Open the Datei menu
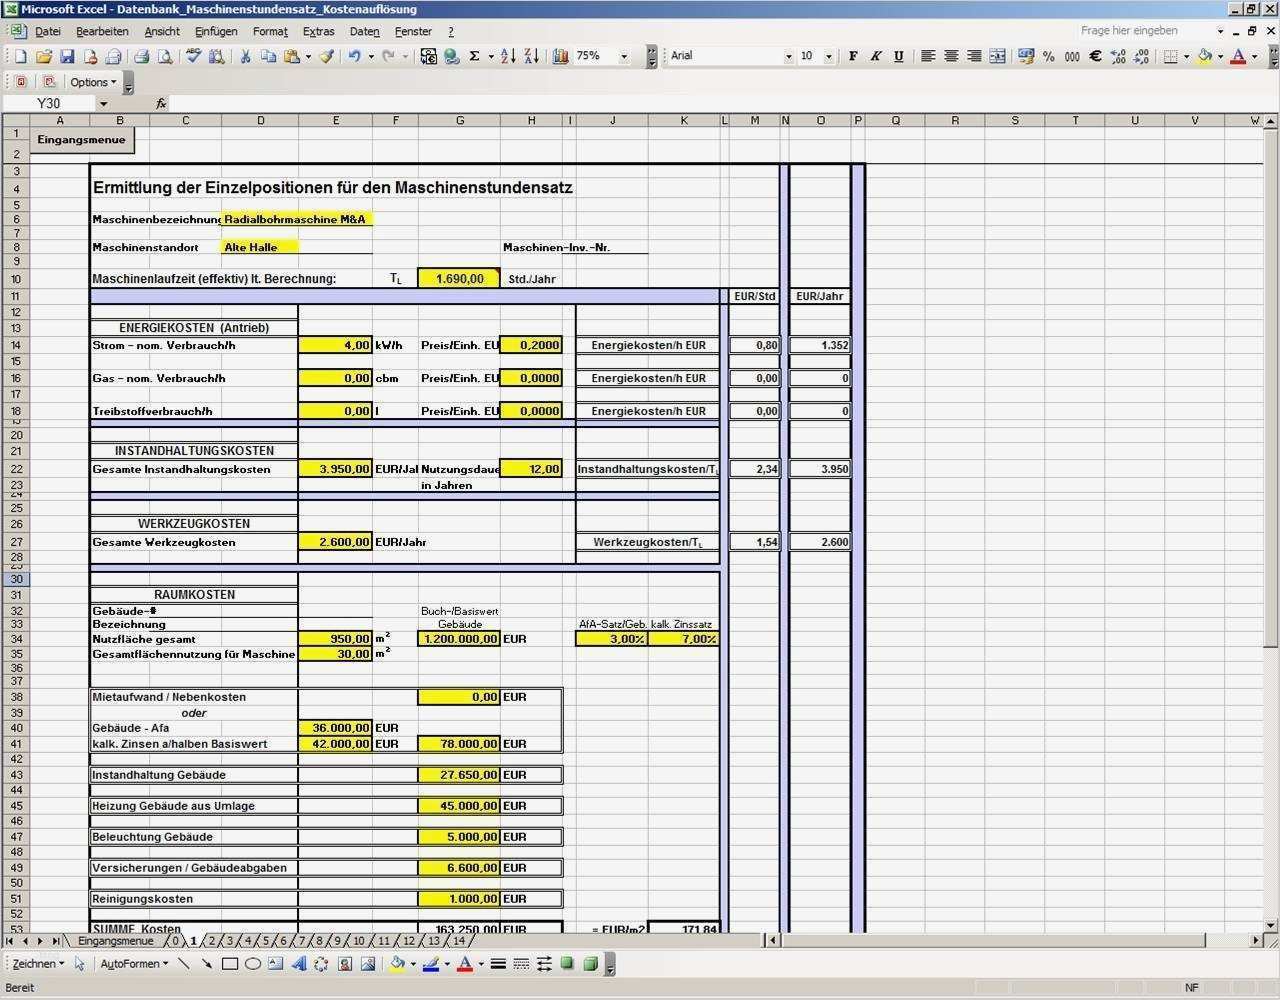 coord(48,31)
